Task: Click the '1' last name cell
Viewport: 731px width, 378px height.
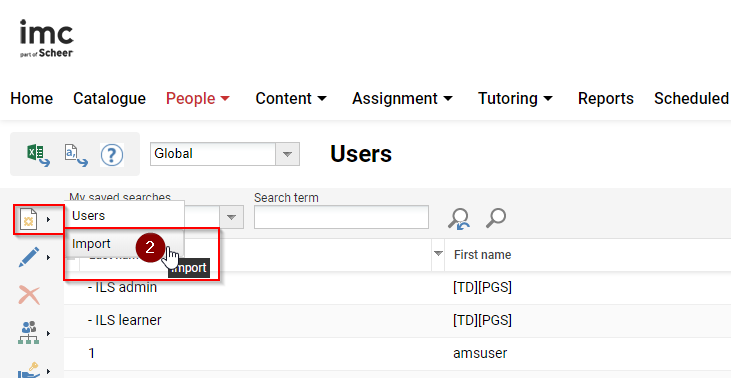Action: point(91,353)
